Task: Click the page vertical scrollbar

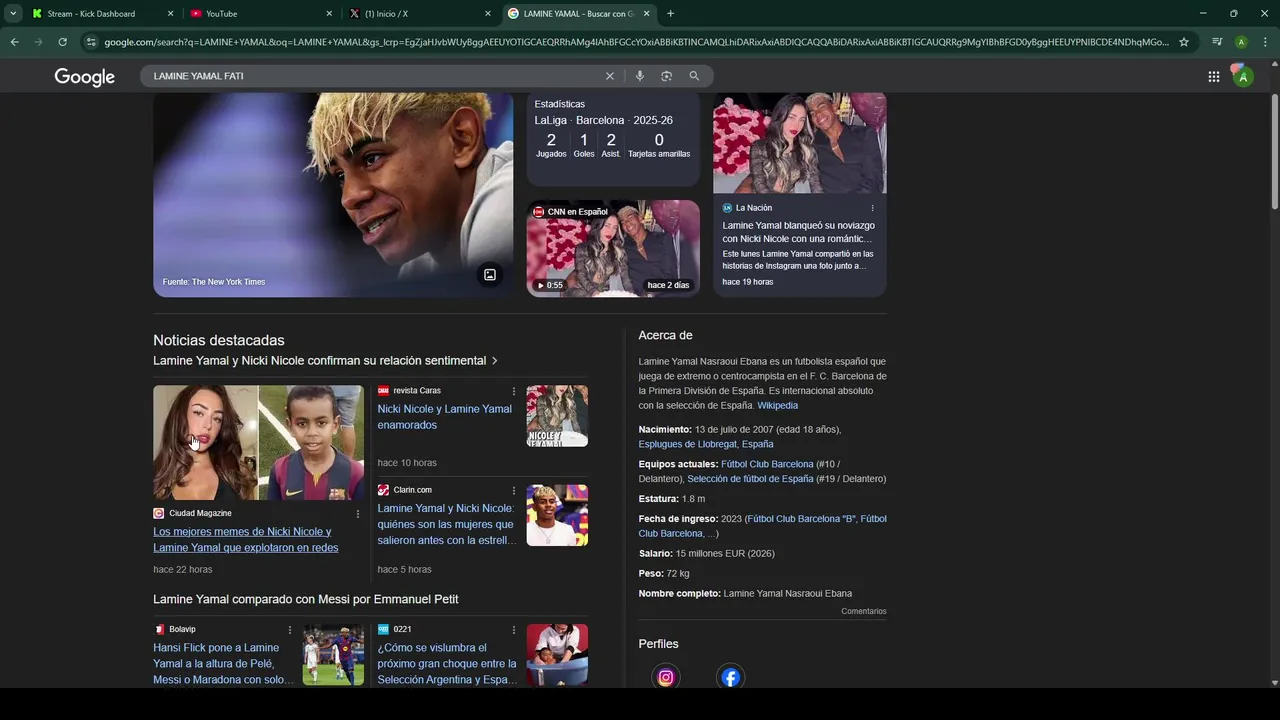Action: [1274, 152]
